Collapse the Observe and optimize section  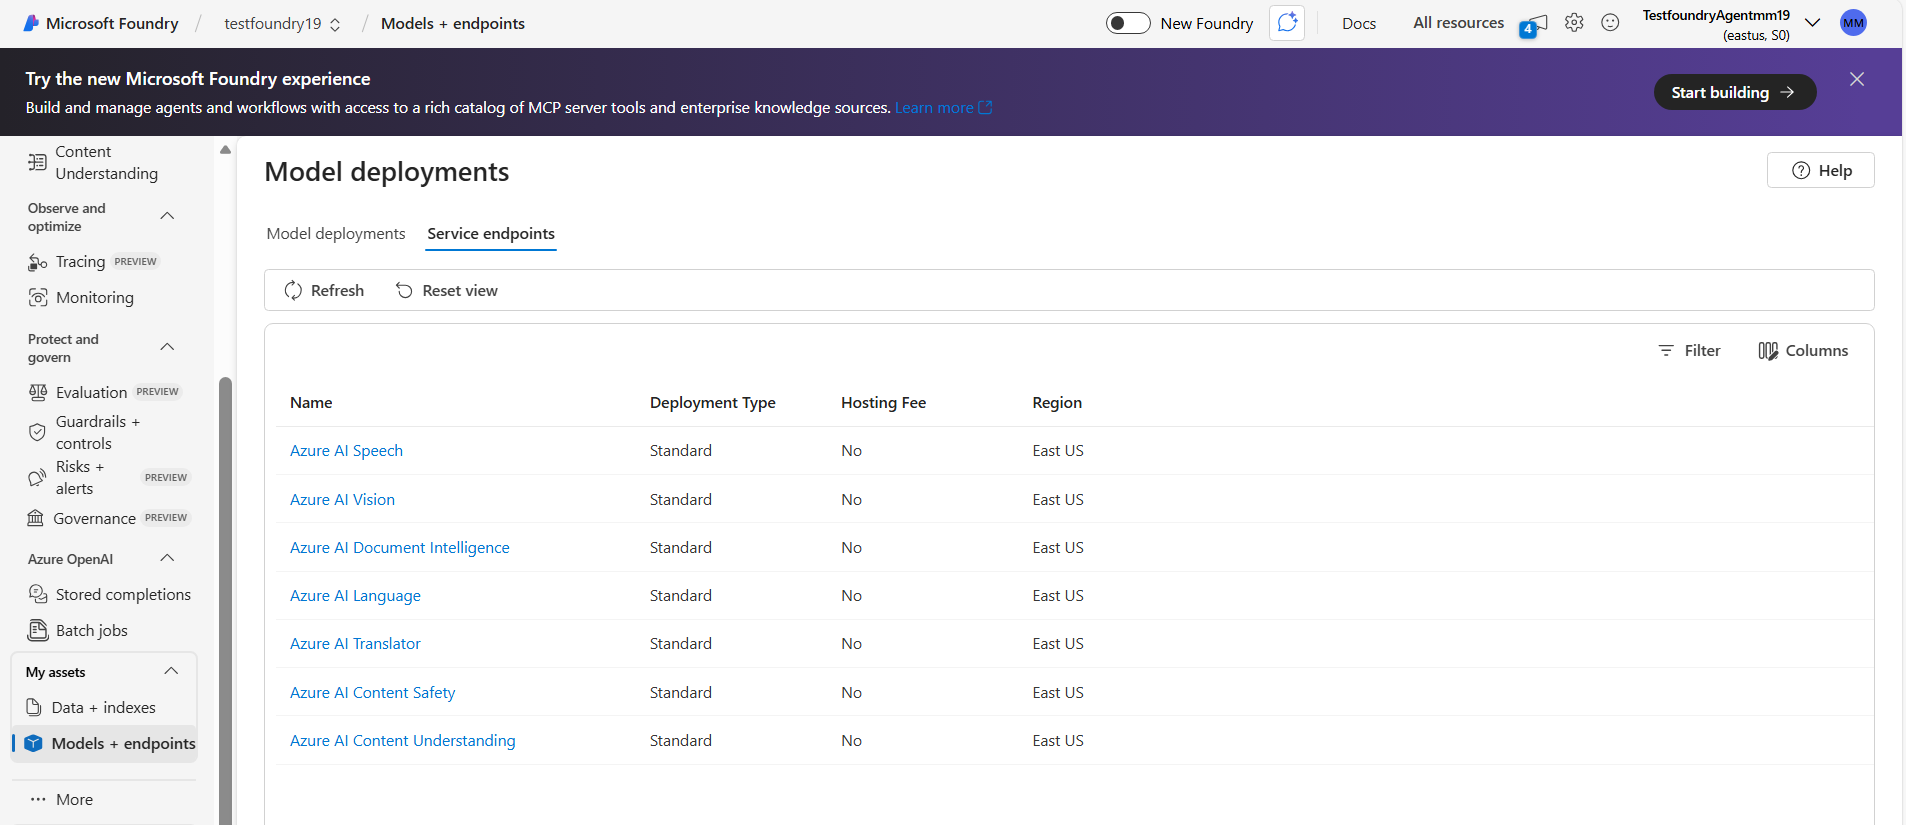[167, 216]
